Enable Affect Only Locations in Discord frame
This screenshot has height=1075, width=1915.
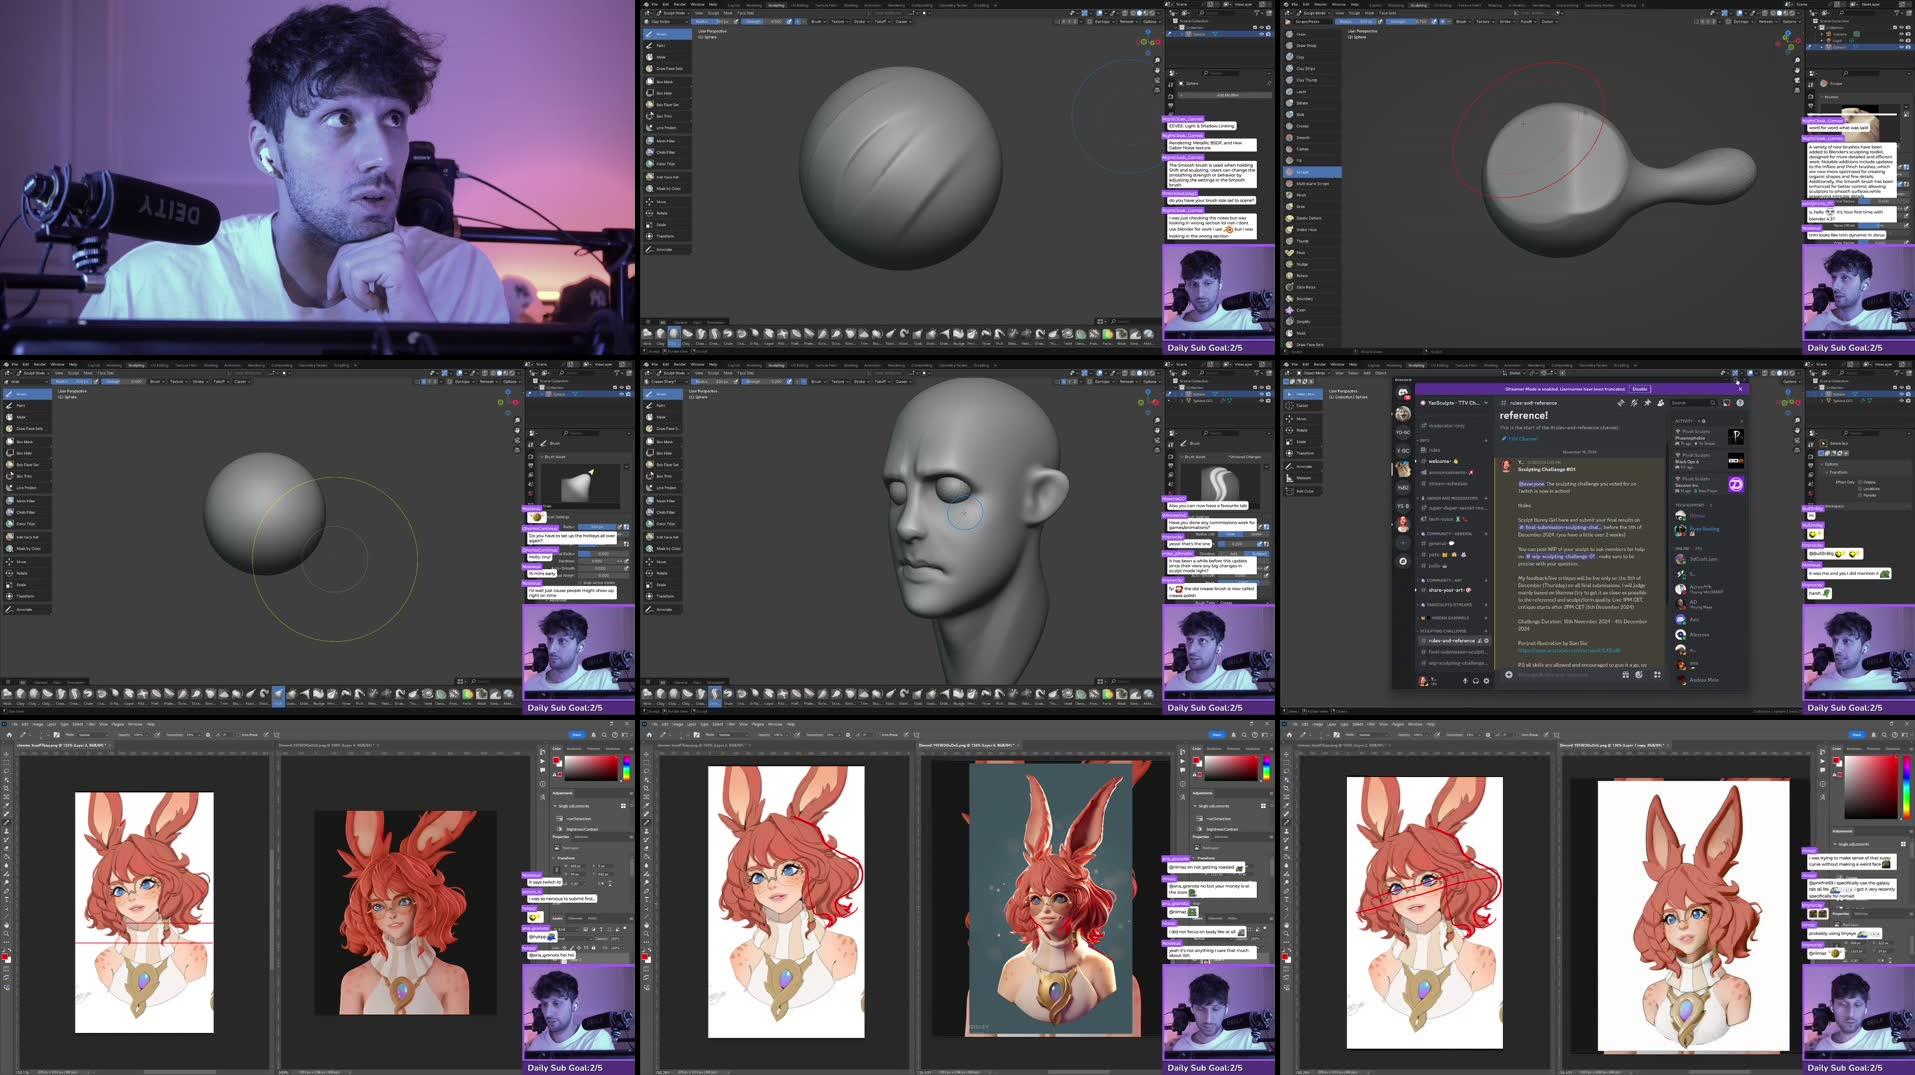coord(1860,489)
